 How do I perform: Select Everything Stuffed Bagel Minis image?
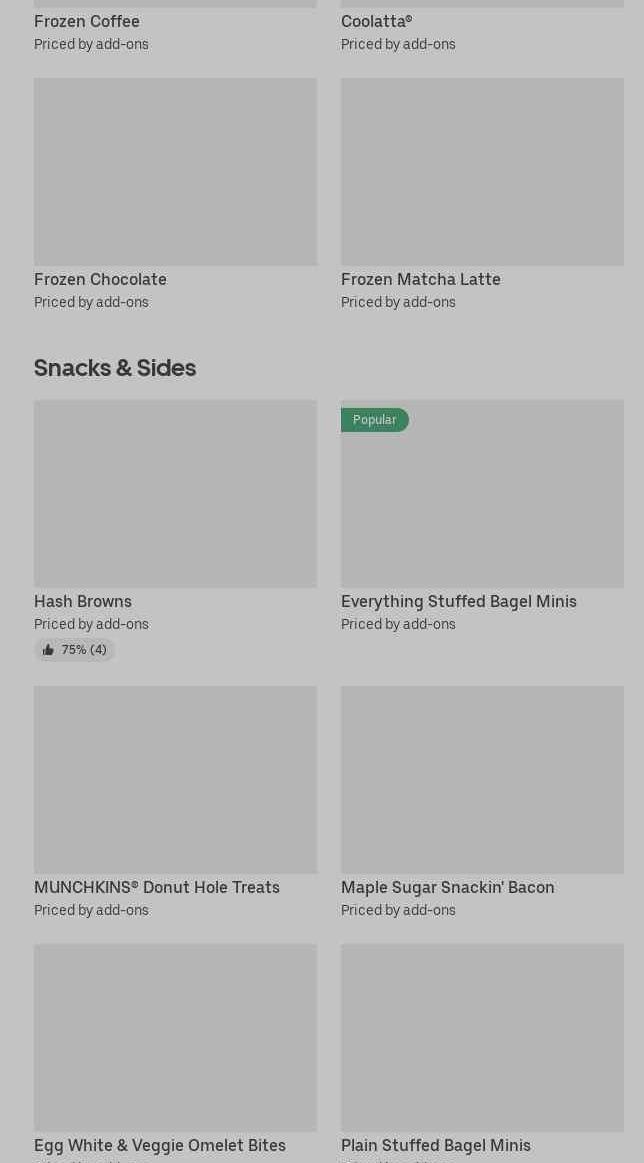[482, 494]
